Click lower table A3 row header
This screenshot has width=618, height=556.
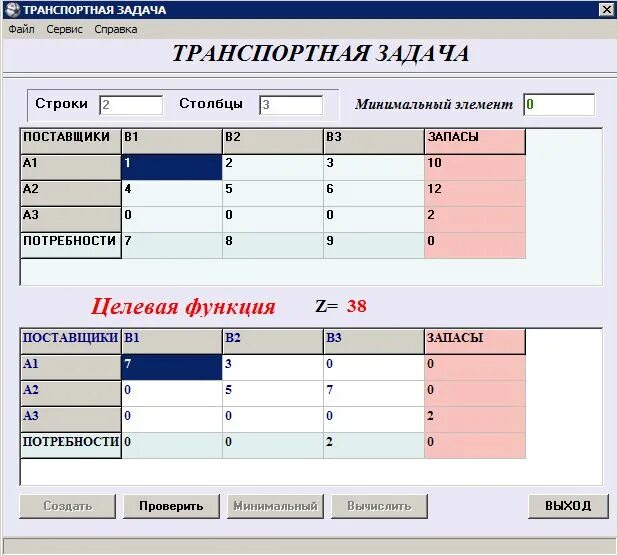(x=71, y=420)
